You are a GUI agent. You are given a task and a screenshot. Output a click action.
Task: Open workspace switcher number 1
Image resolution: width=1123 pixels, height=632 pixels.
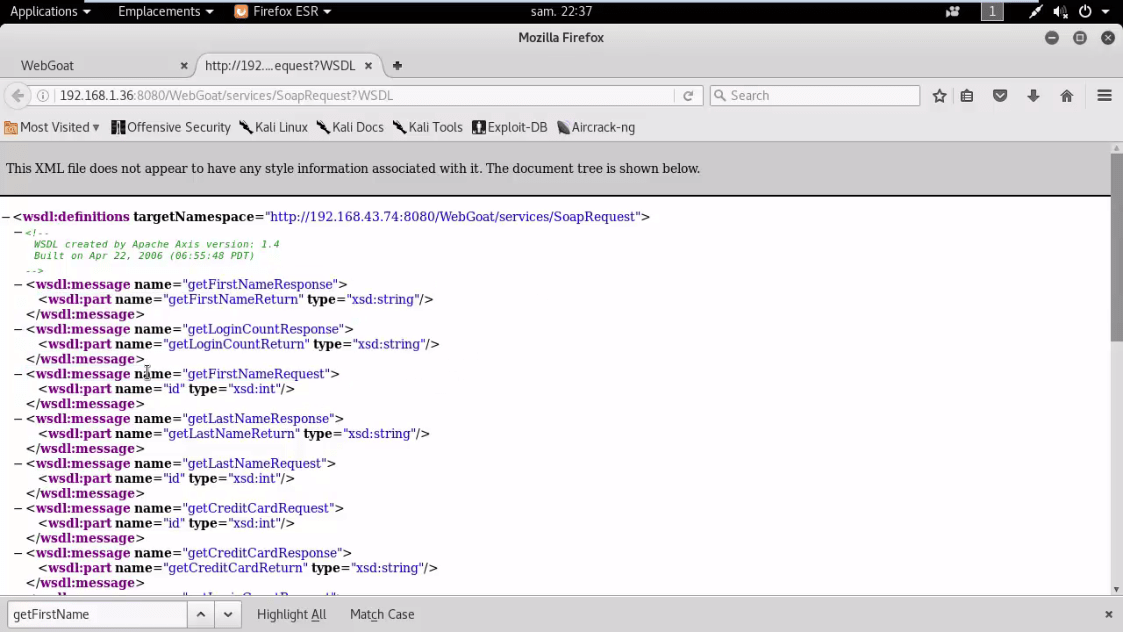tap(992, 11)
